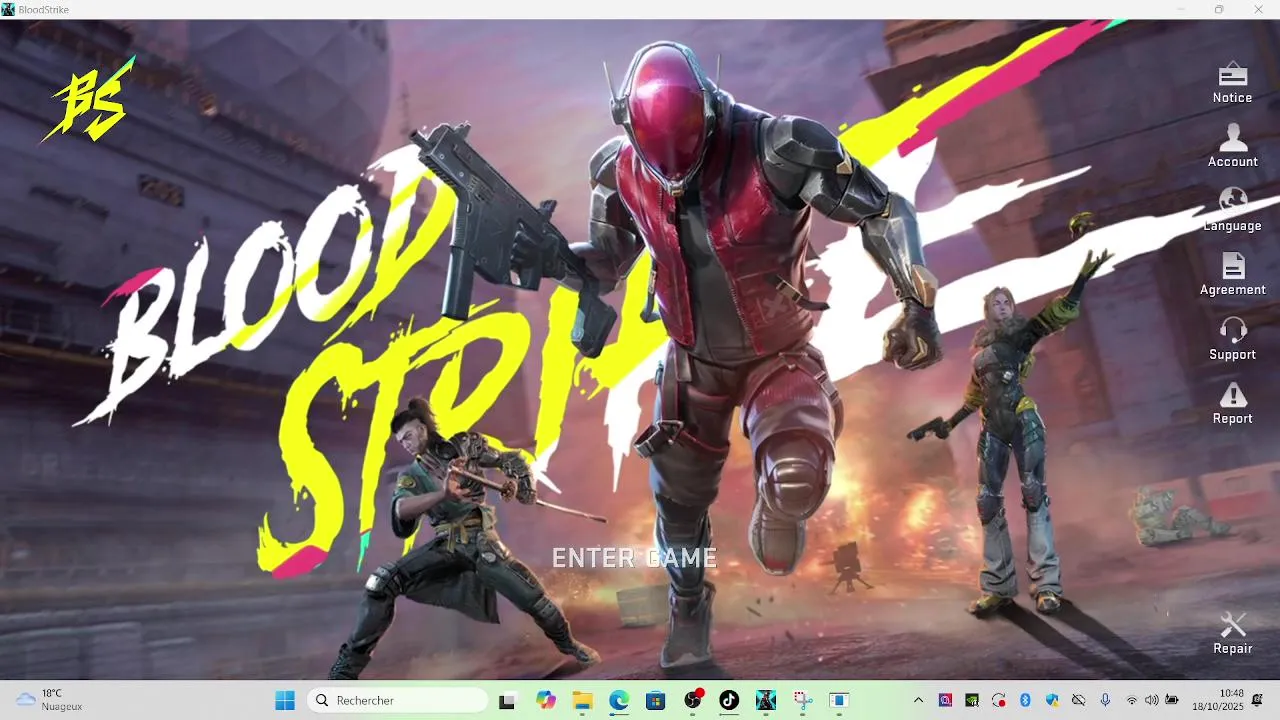Open the volume speaker control
Viewport: 1280px width, 720px height.
coord(1152,700)
